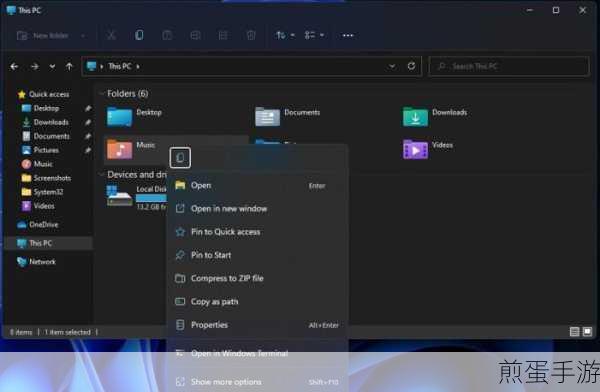Select the Desktop folder icon
This screenshot has width=600, height=392.
tap(119, 117)
